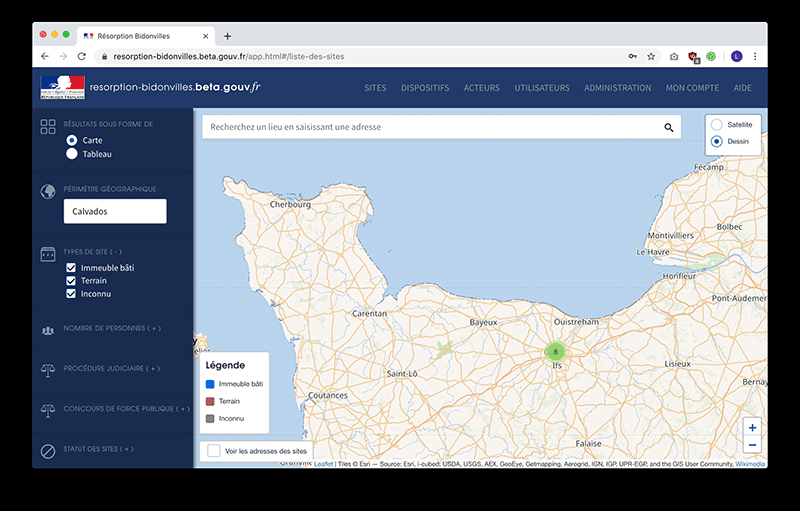Expand Statut des sites filter
This screenshot has width=800, height=511.
click(98, 449)
